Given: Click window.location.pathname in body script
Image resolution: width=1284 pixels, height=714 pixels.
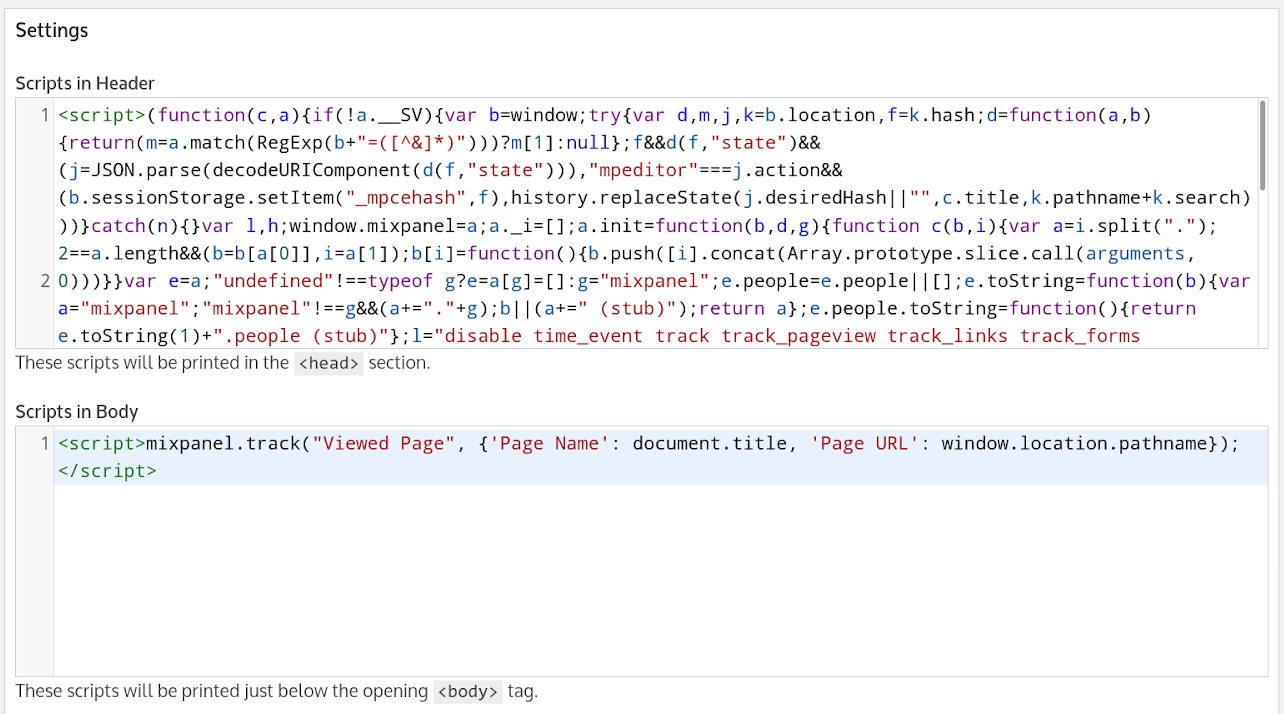Looking at the screenshot, I should (x=1074, y=443).
